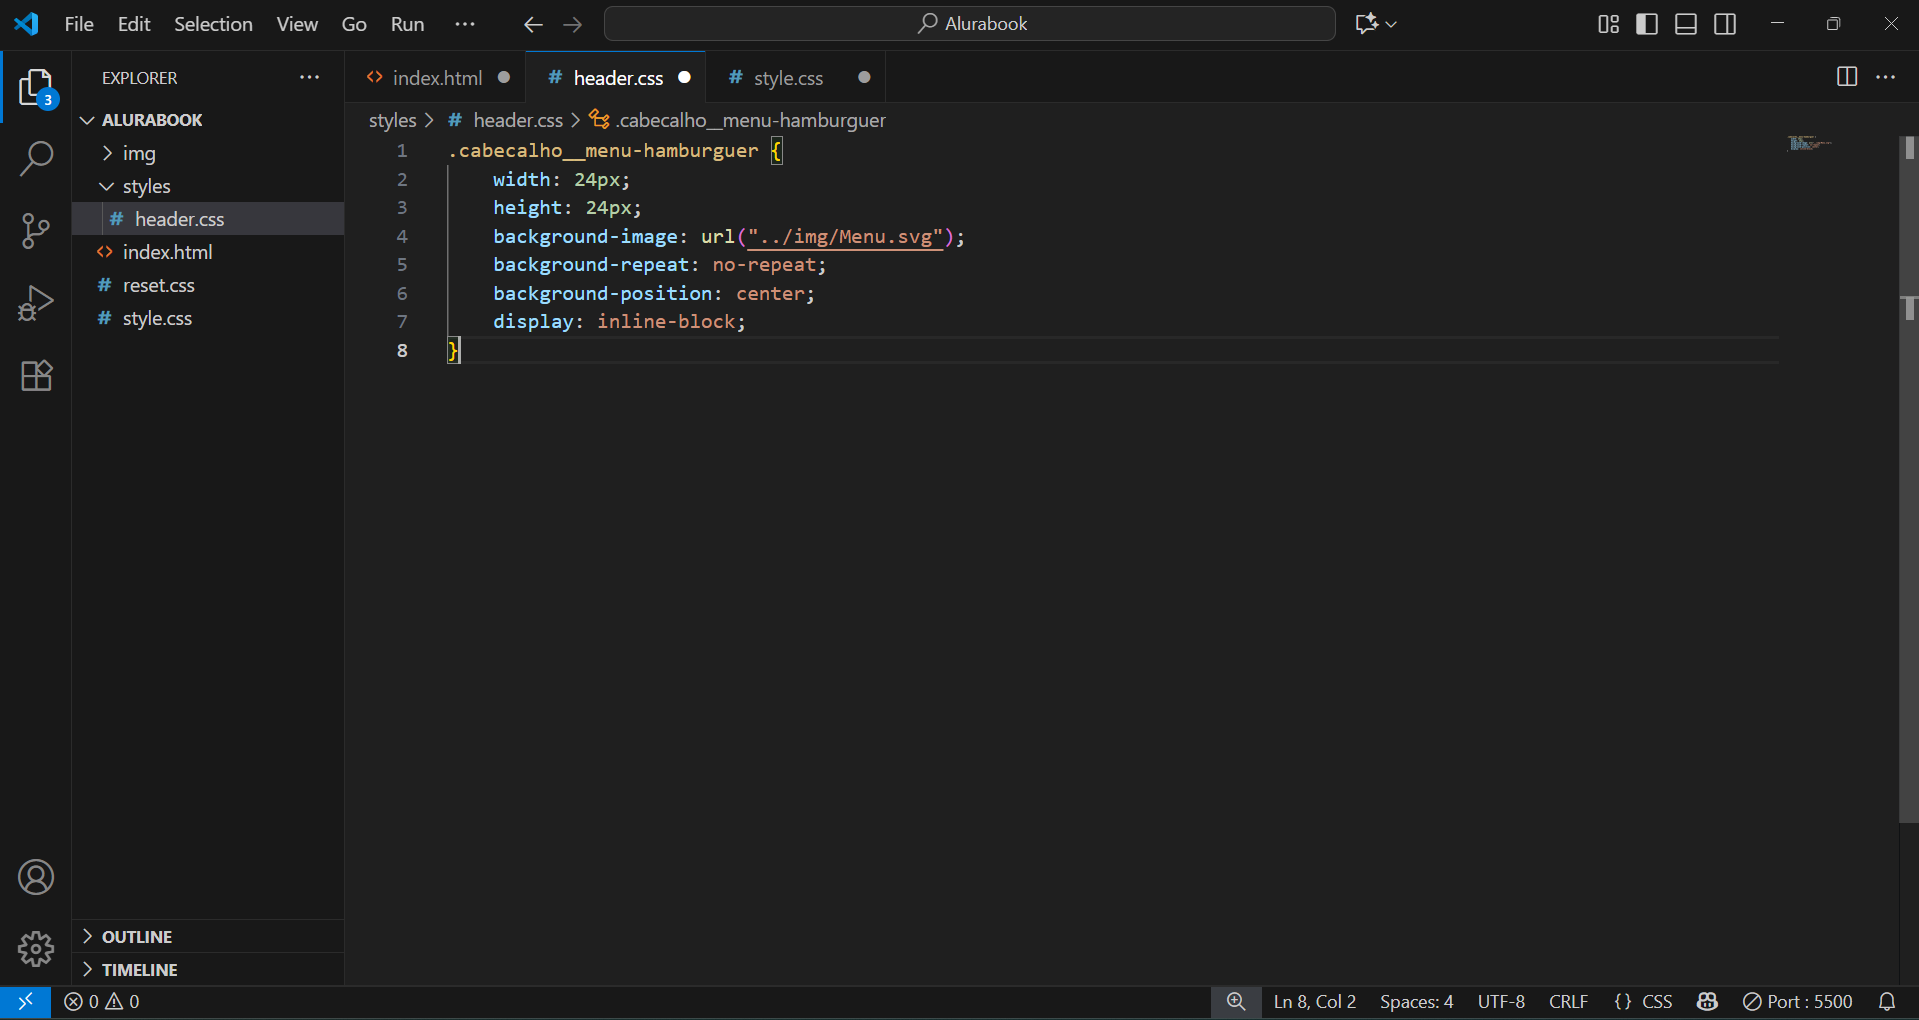Open the Search view in activity bar

pyautogui.click(x=36, y=158)
